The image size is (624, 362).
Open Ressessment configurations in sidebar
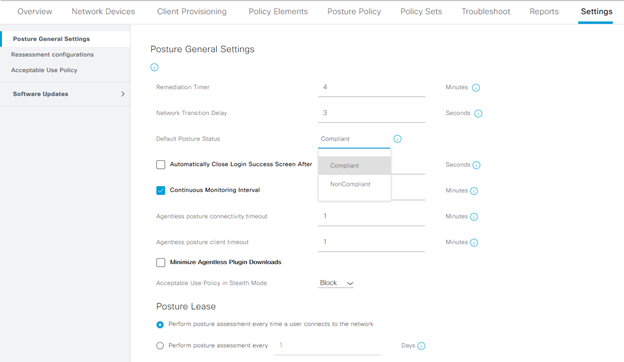pyautogui.click(x=52, y=54)
